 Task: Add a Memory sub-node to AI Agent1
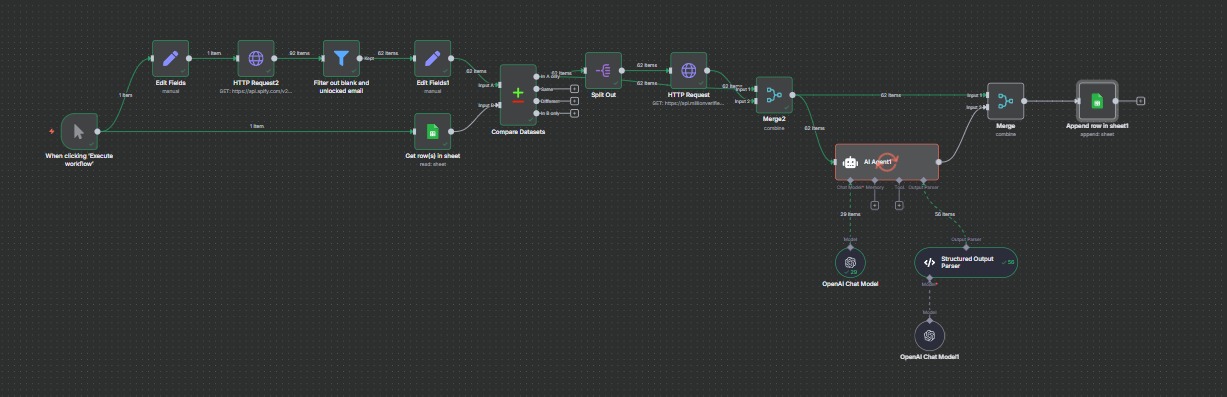(x=875, y=206)
